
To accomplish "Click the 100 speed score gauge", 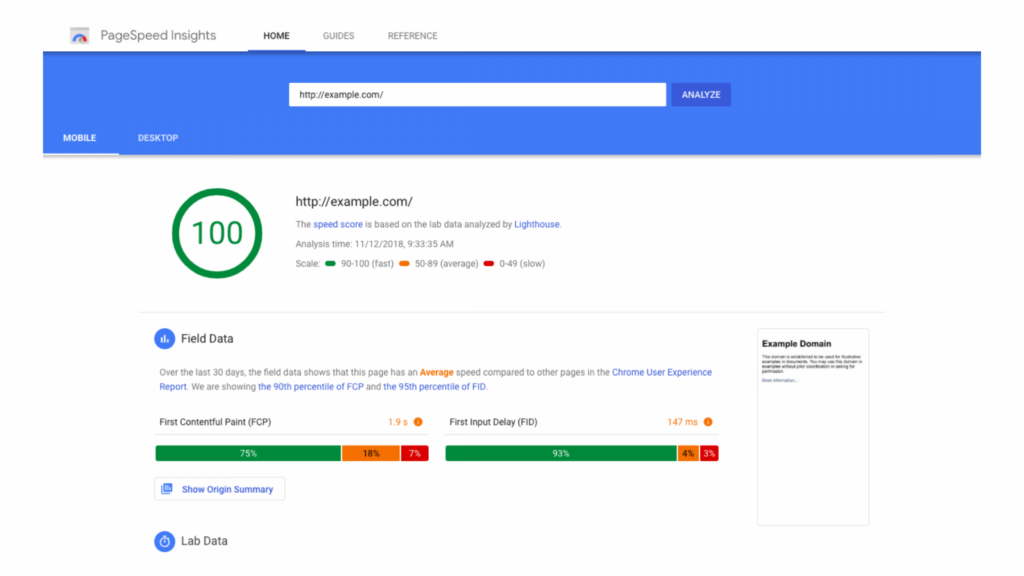I will [x=217, y=233].
